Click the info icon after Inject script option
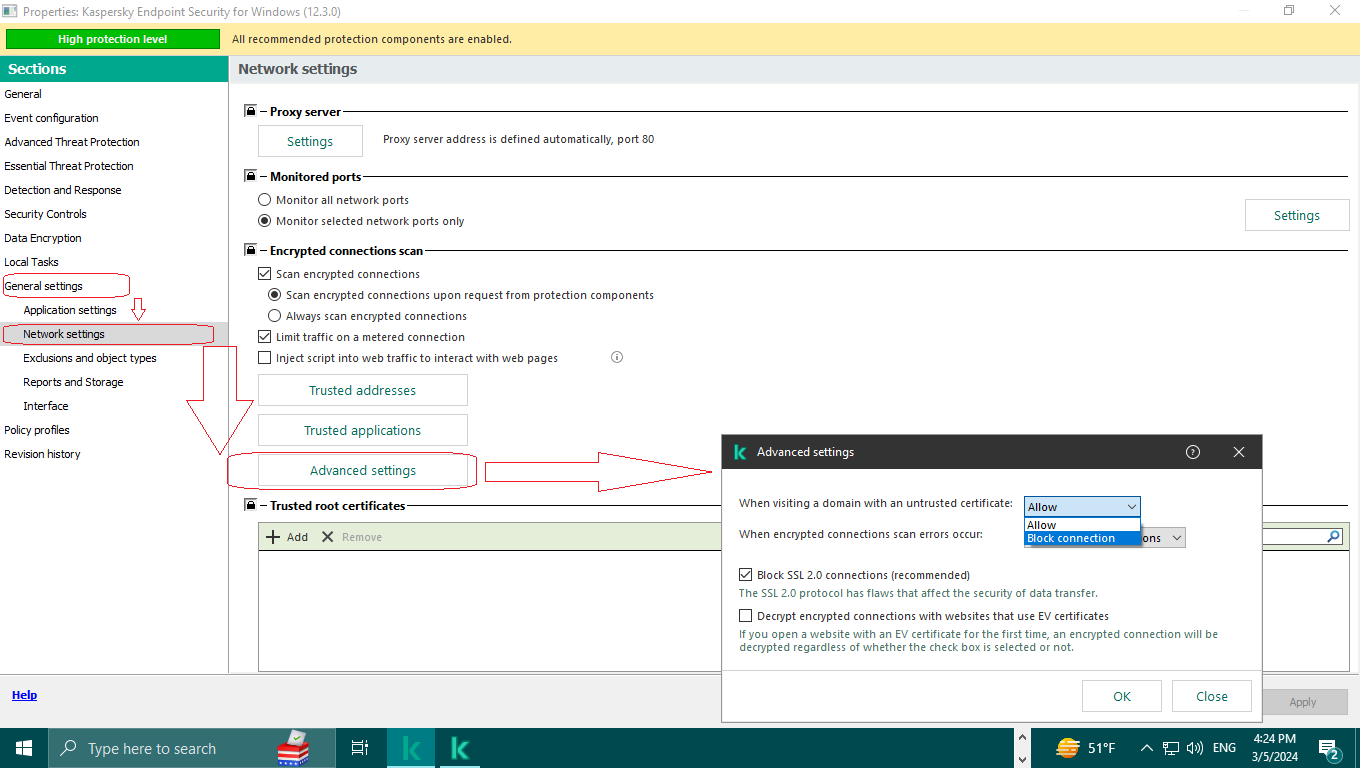 coord(617,357)
